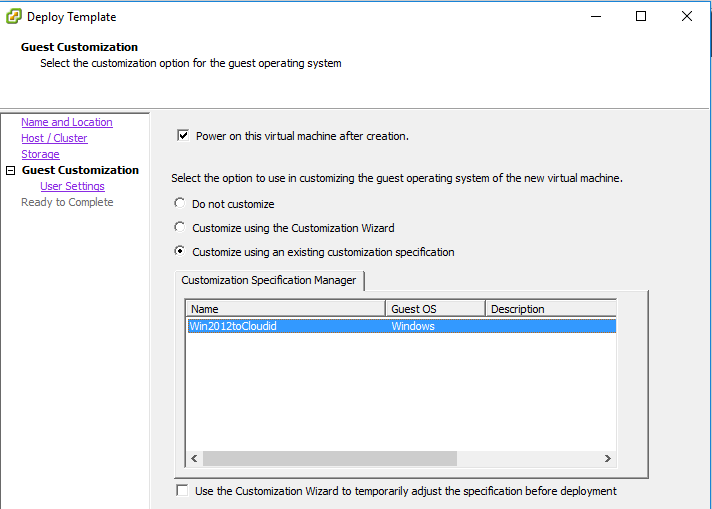The height and width of the screenshot is (509, 712).
Task: Click the list's right scroll arrow
Action: 608,458
